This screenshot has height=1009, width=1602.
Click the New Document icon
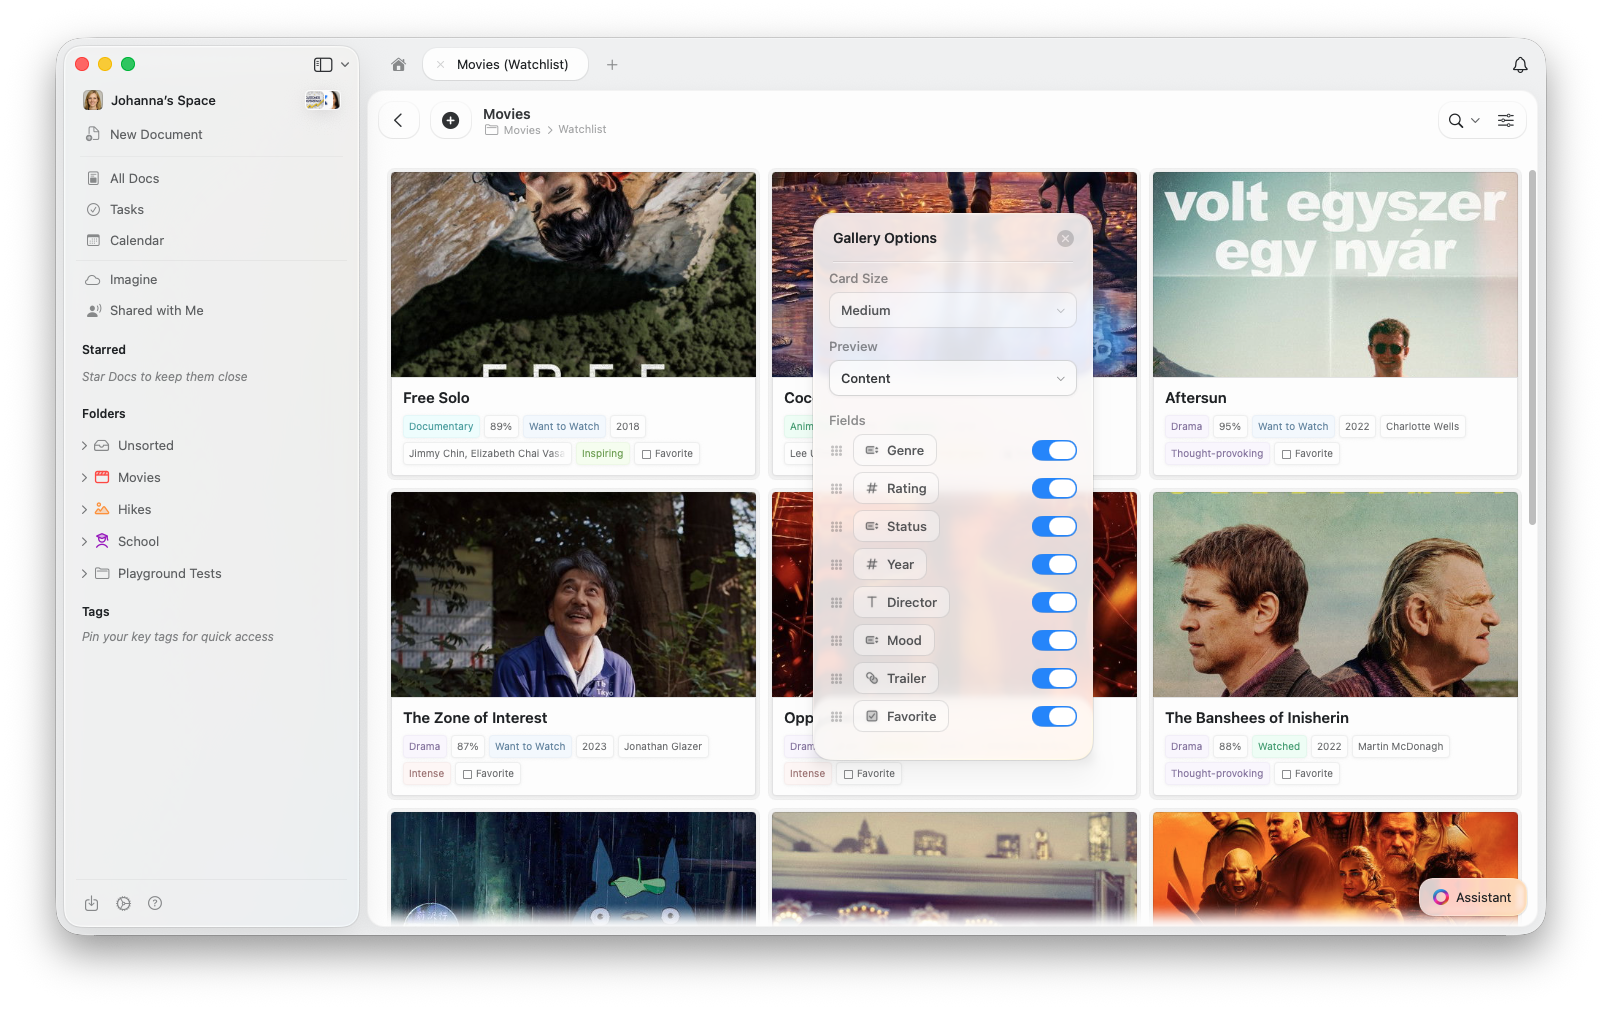click(93, 134)
